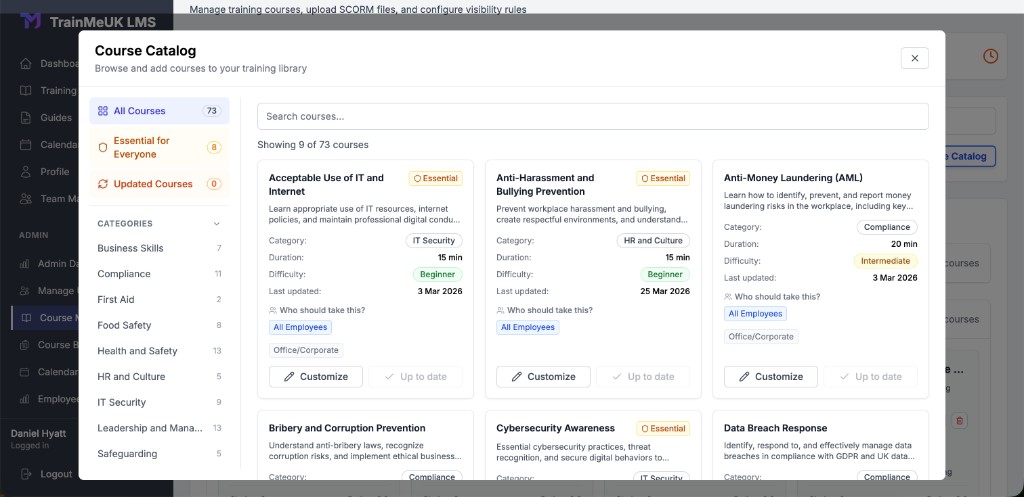
Task: Select the Updated Courses filter
Action: [159, 184]
